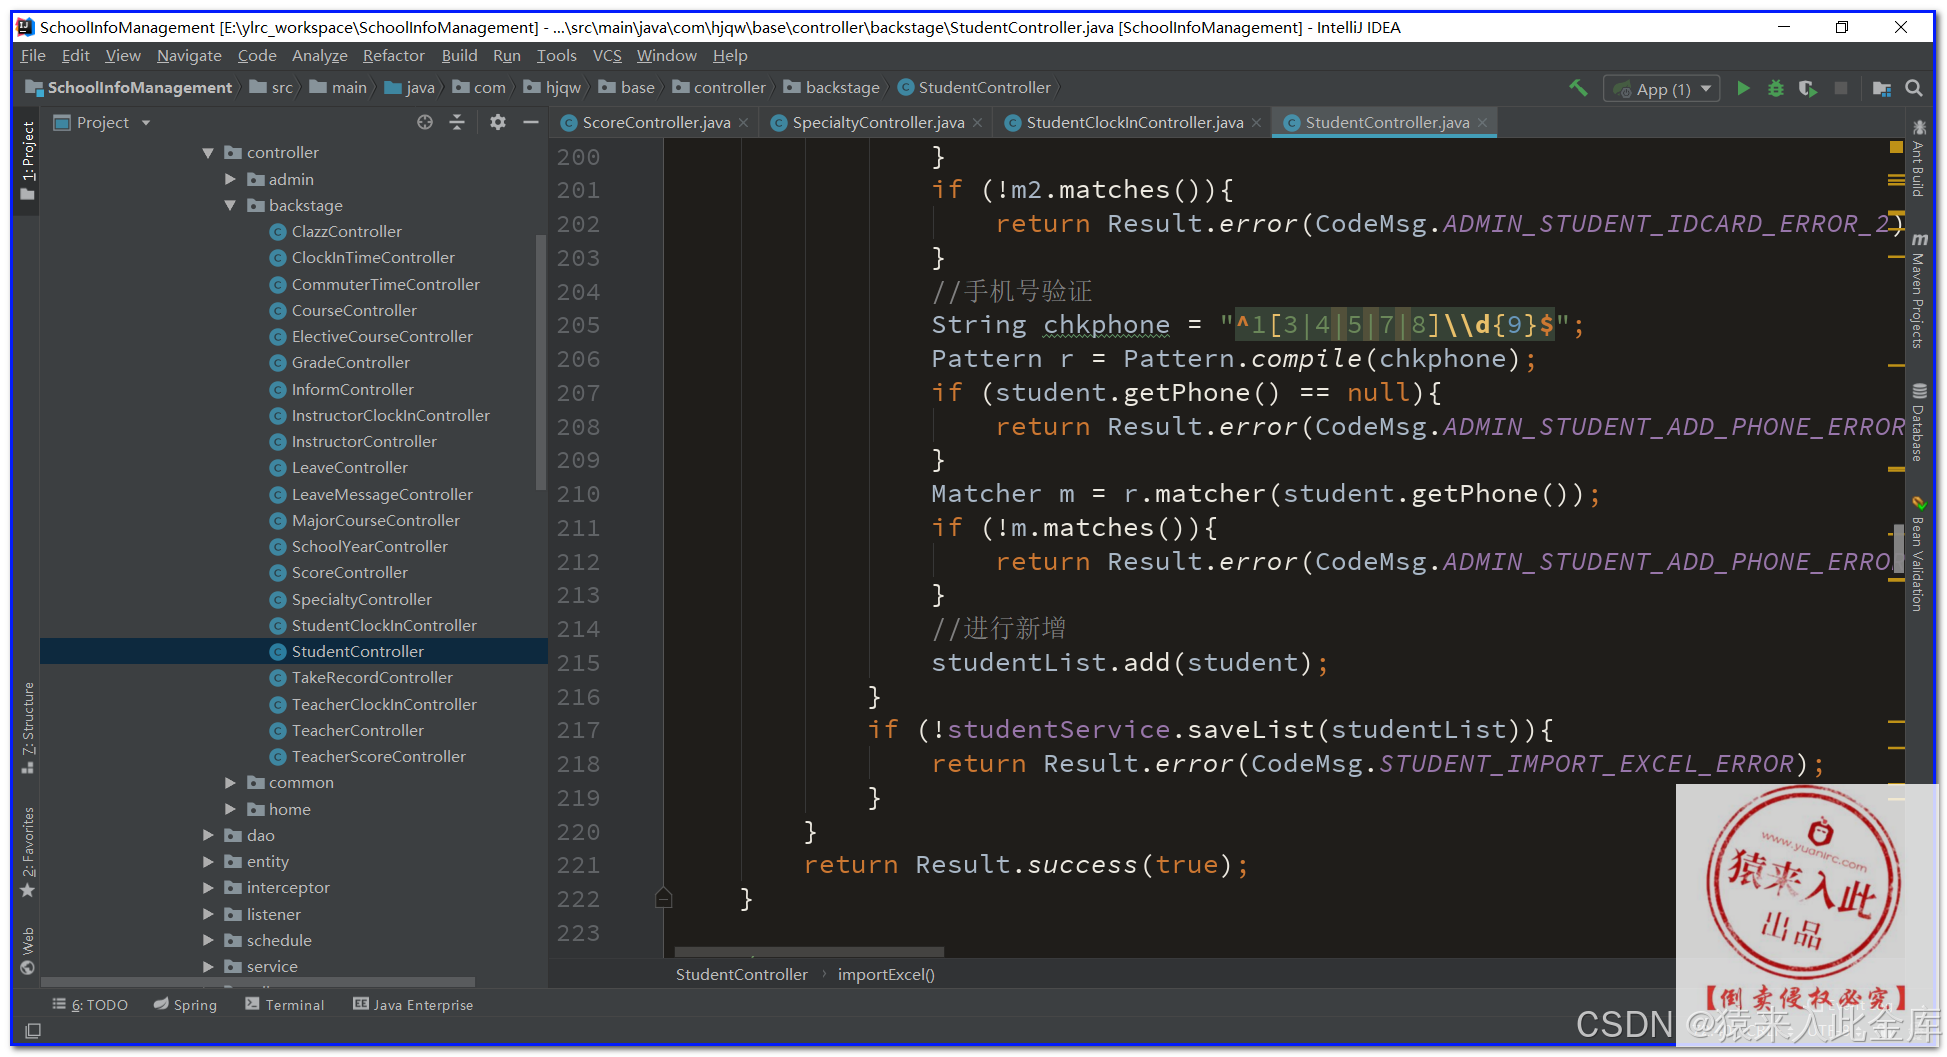Select CourseController class file
Viewport: 1947px width, 1057px height.
(354, 310)
